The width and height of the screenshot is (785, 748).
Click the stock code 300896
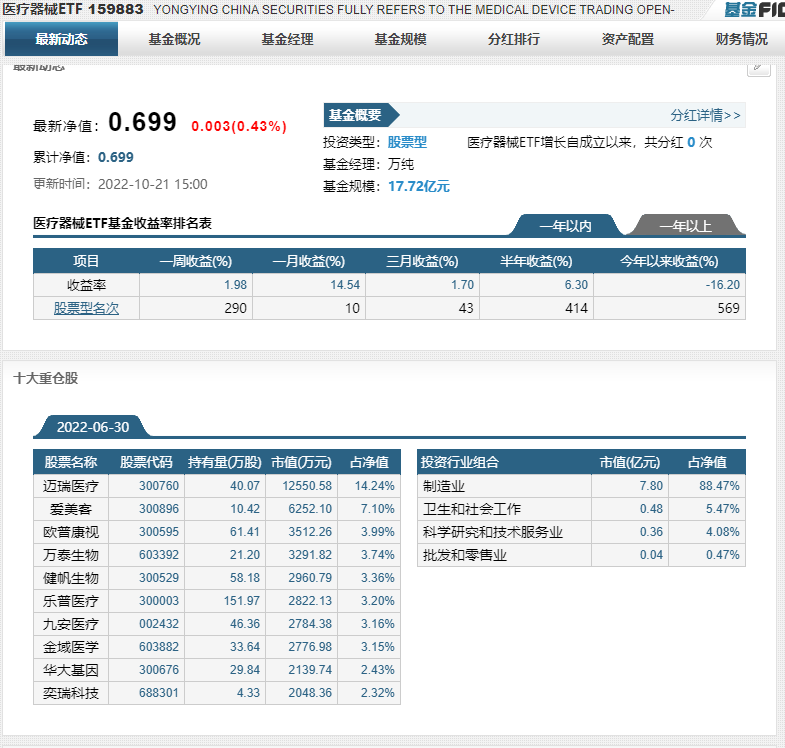pos(159,509)
